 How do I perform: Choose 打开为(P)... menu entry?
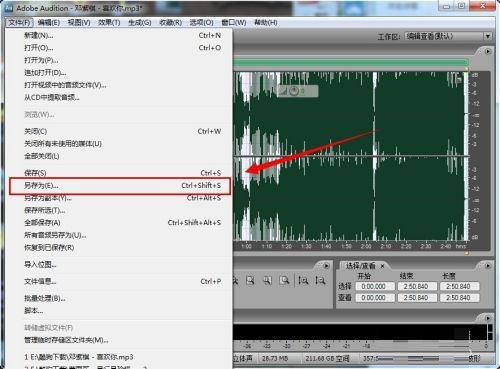tap(120, 60)
